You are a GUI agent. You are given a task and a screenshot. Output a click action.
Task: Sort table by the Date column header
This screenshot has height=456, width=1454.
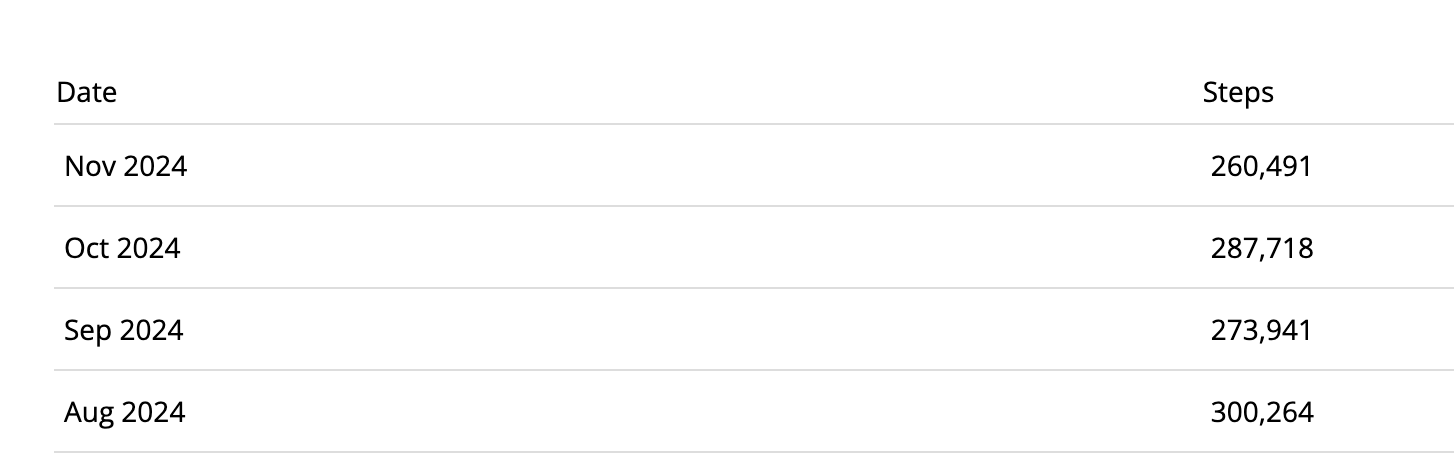point(87,93)
